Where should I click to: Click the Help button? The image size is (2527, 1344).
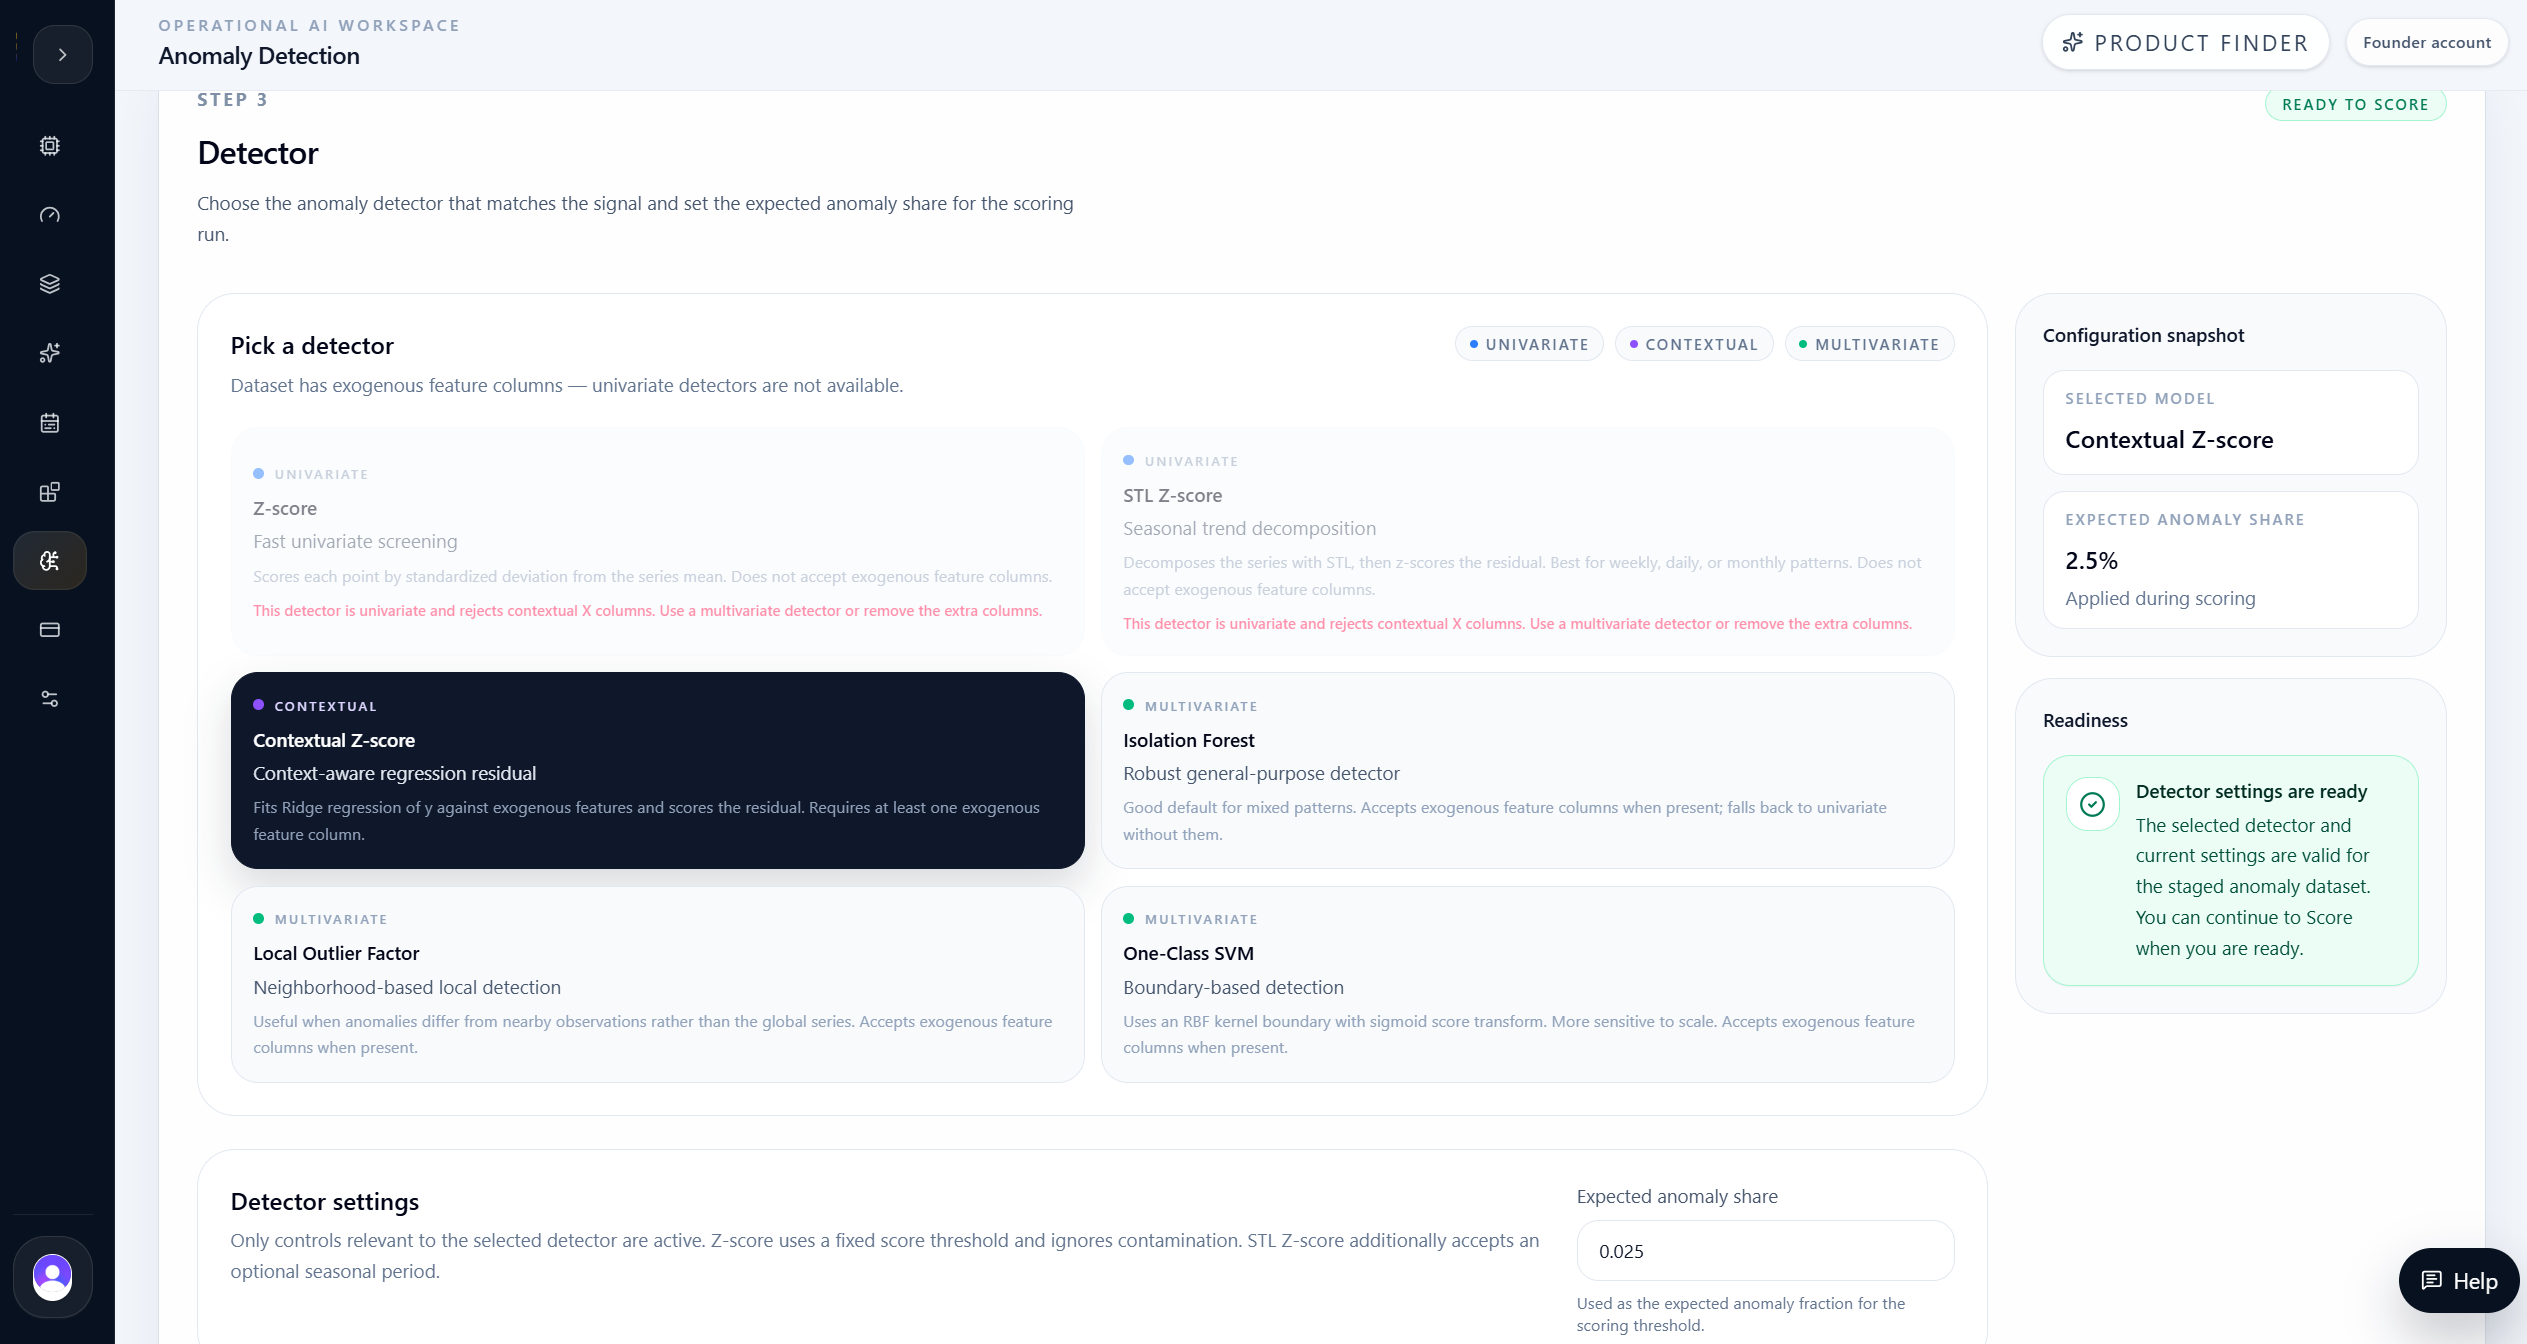click(2459, 1281)
